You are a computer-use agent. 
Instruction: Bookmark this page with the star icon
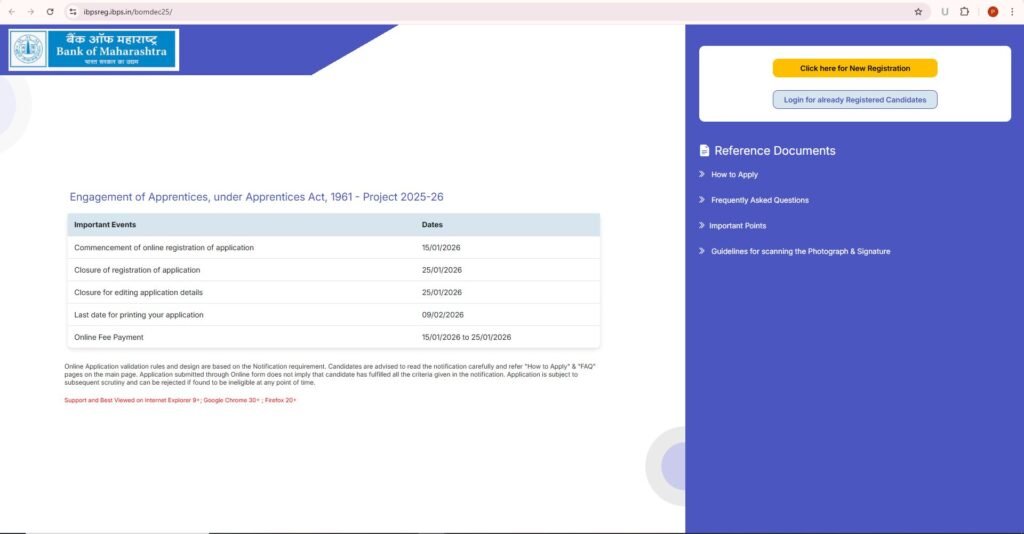[918, 11]
